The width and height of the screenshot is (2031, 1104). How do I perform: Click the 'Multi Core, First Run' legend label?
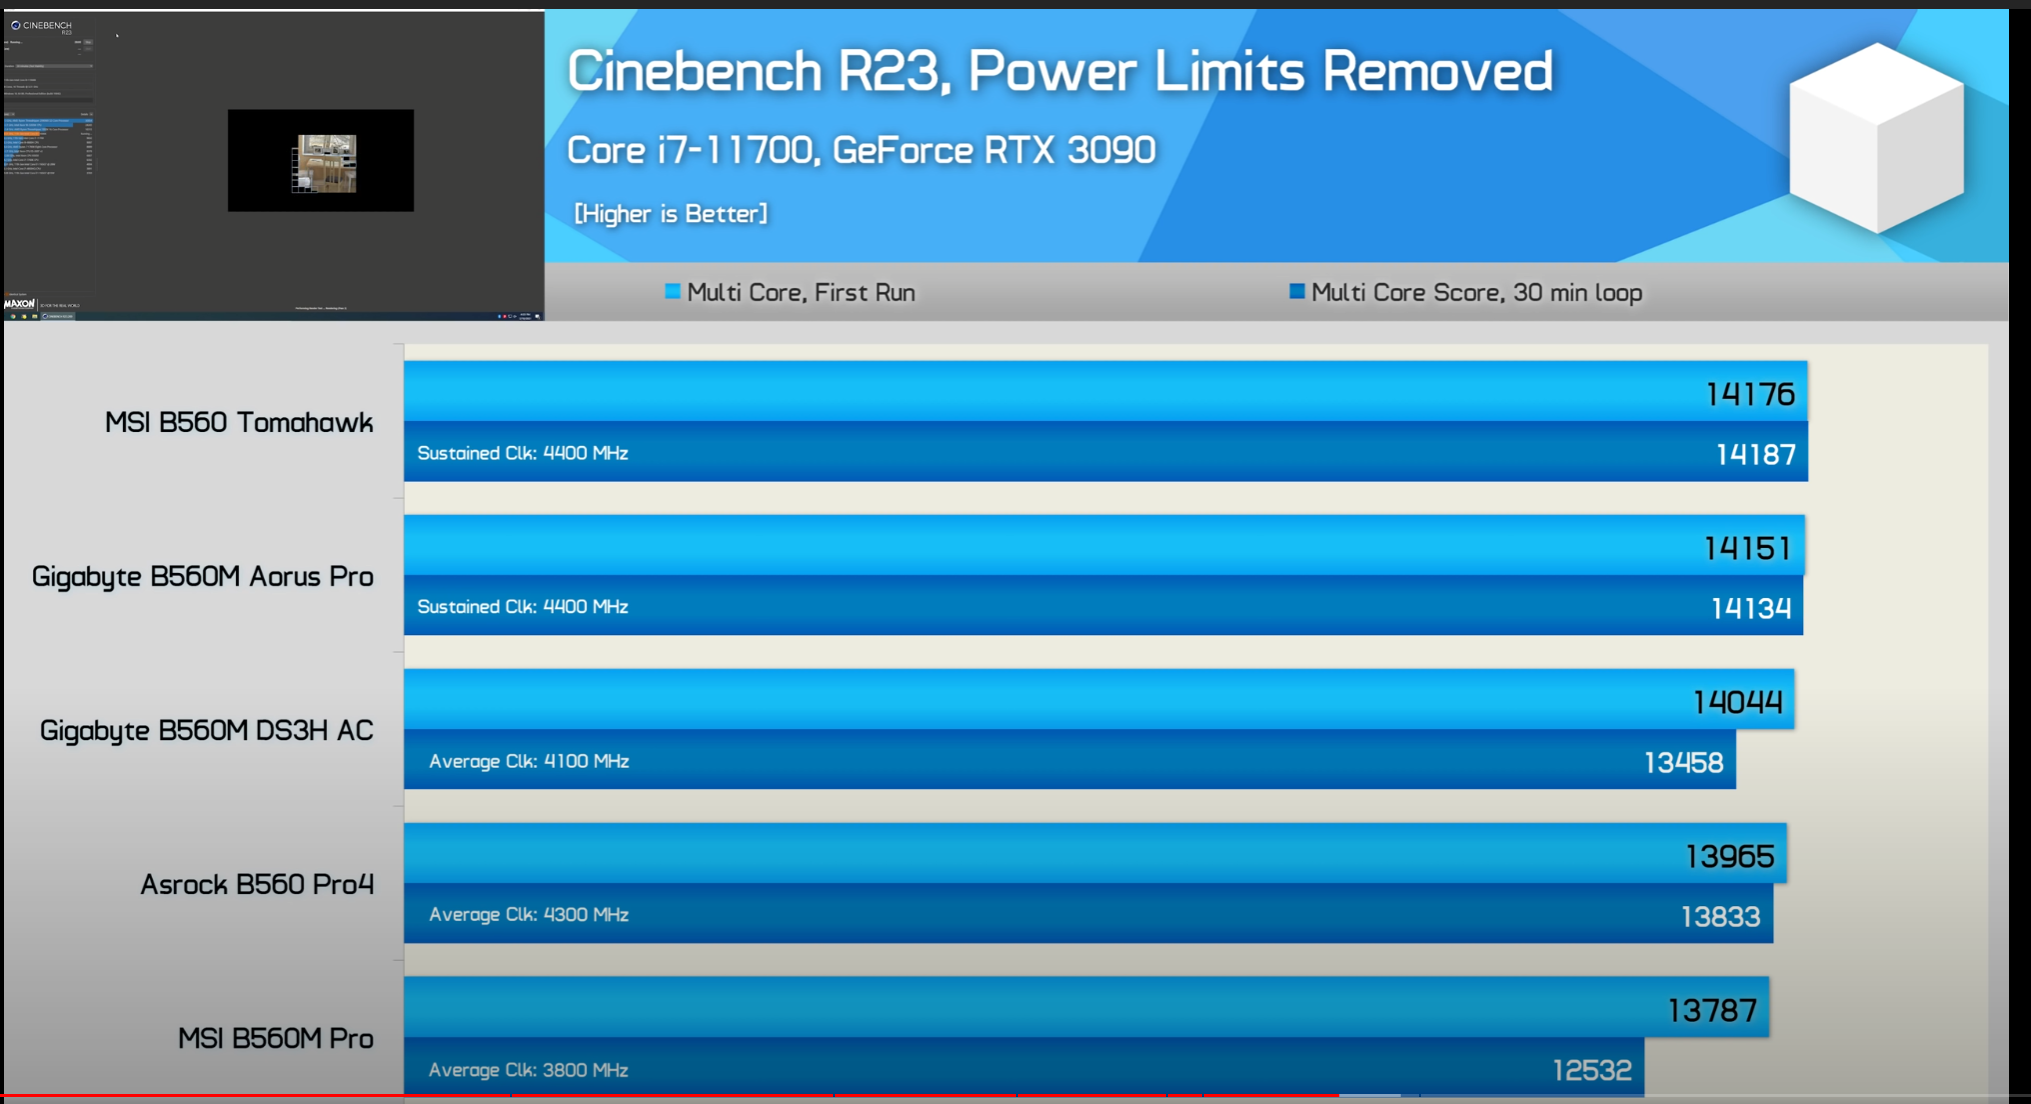(801, 293)
